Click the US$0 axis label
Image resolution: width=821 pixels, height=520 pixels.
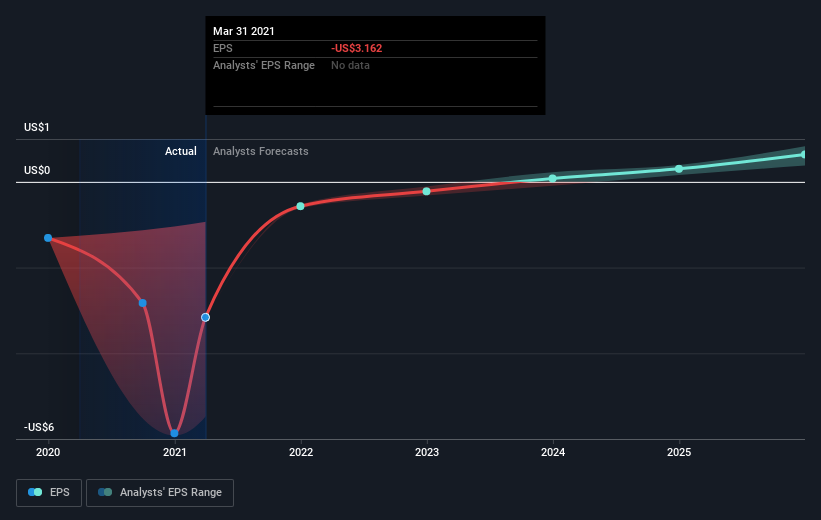tap(37, 170)
